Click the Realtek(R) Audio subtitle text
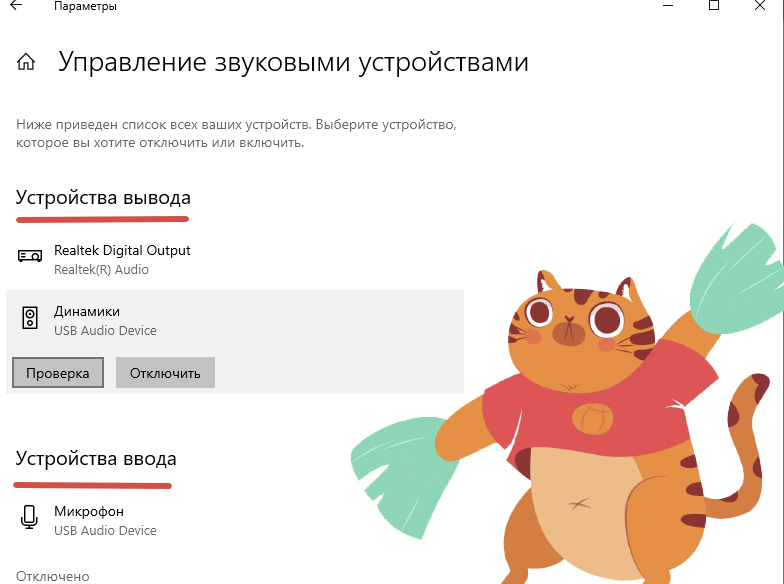This screenshot has width=784, height=584. point(101,270)
